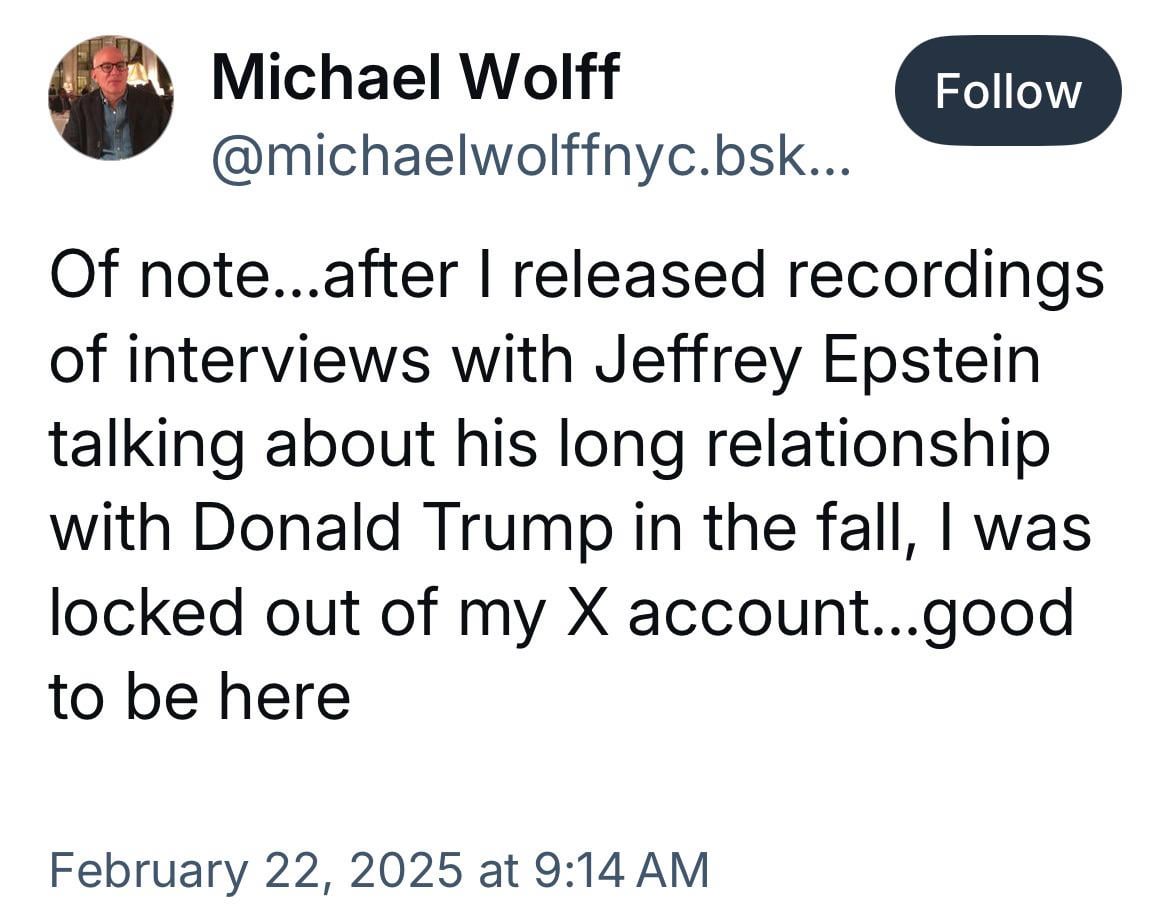Click the last line 'to be here'
1170x915 pixels.
tap(200, 696)
